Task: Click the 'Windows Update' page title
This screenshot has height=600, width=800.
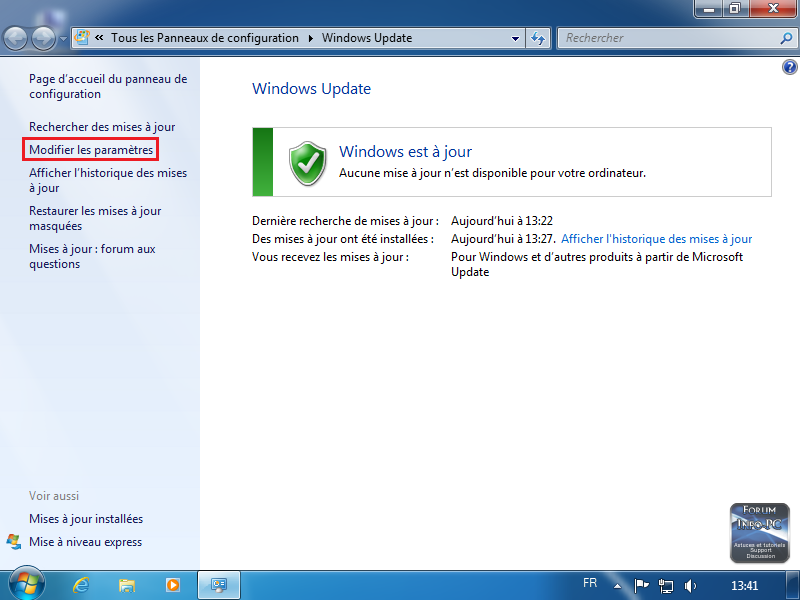Action: click(x=311, y=89)
